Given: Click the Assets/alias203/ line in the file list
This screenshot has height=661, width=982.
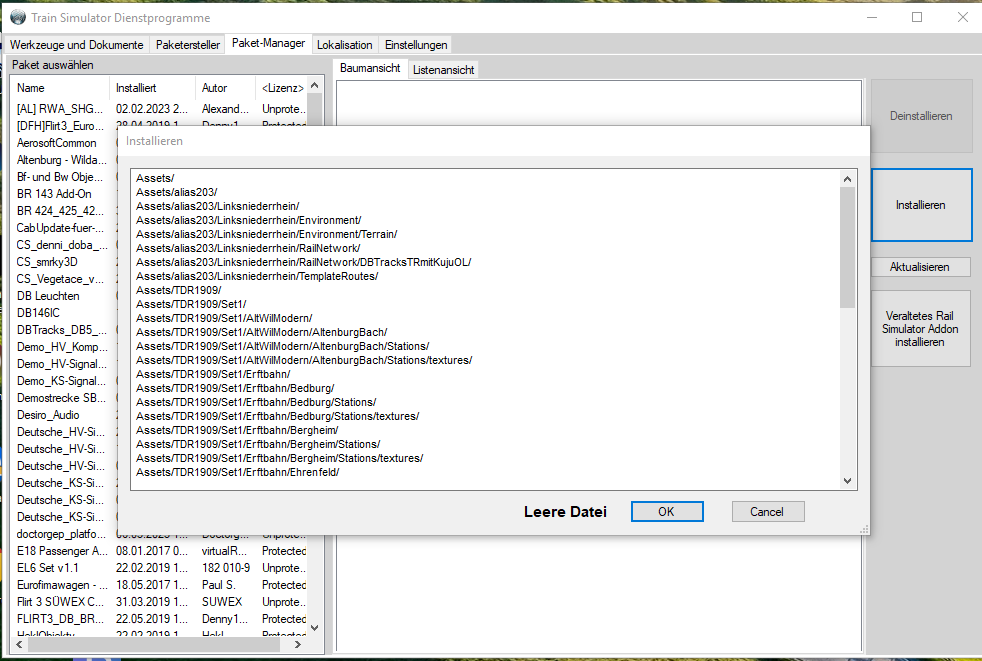Looking at the screenshot, I should coord(177,192).
